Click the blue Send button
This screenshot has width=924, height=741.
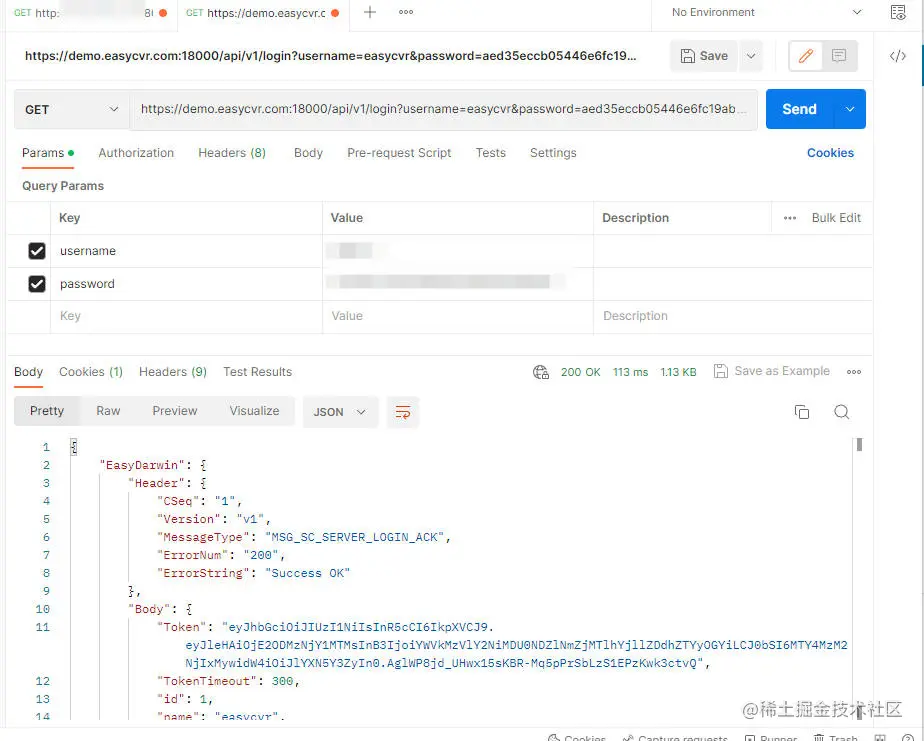click(x=799, y=109)
